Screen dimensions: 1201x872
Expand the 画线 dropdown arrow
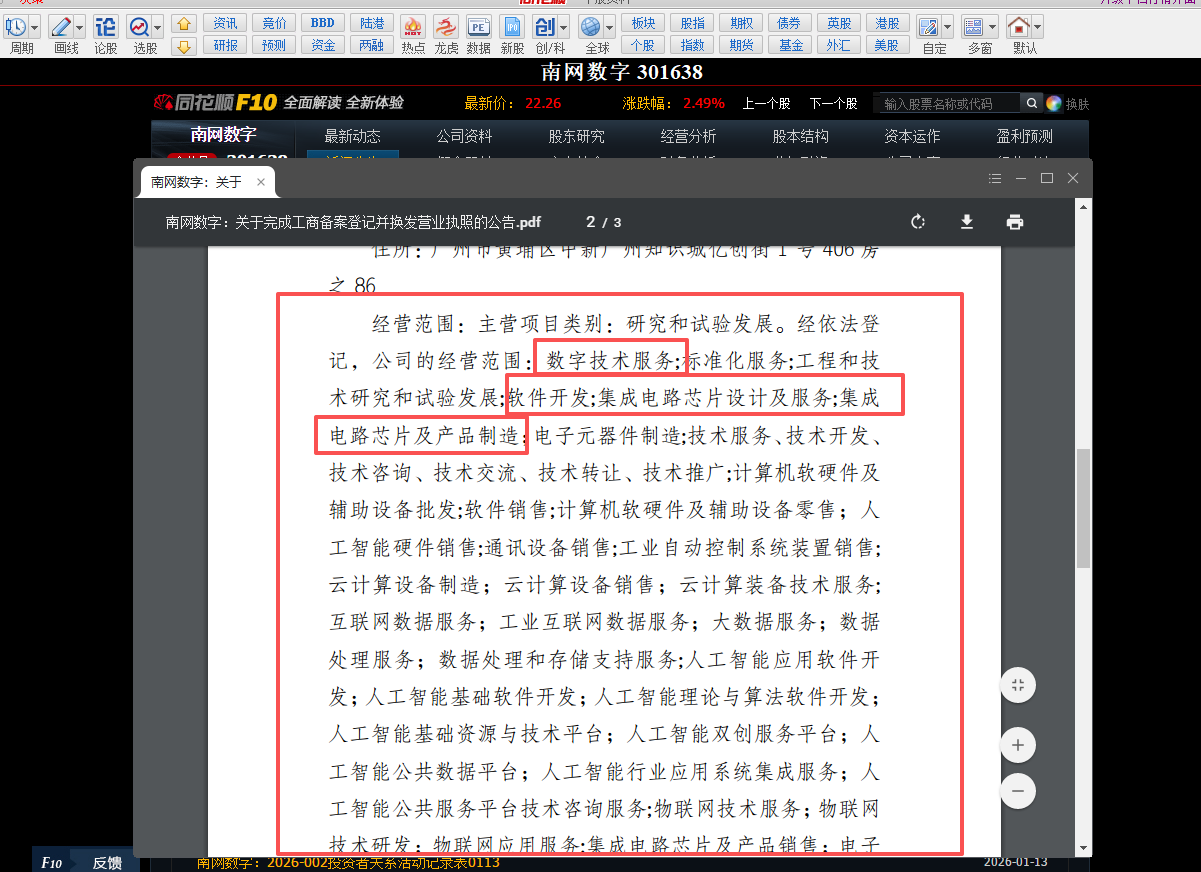80,27
